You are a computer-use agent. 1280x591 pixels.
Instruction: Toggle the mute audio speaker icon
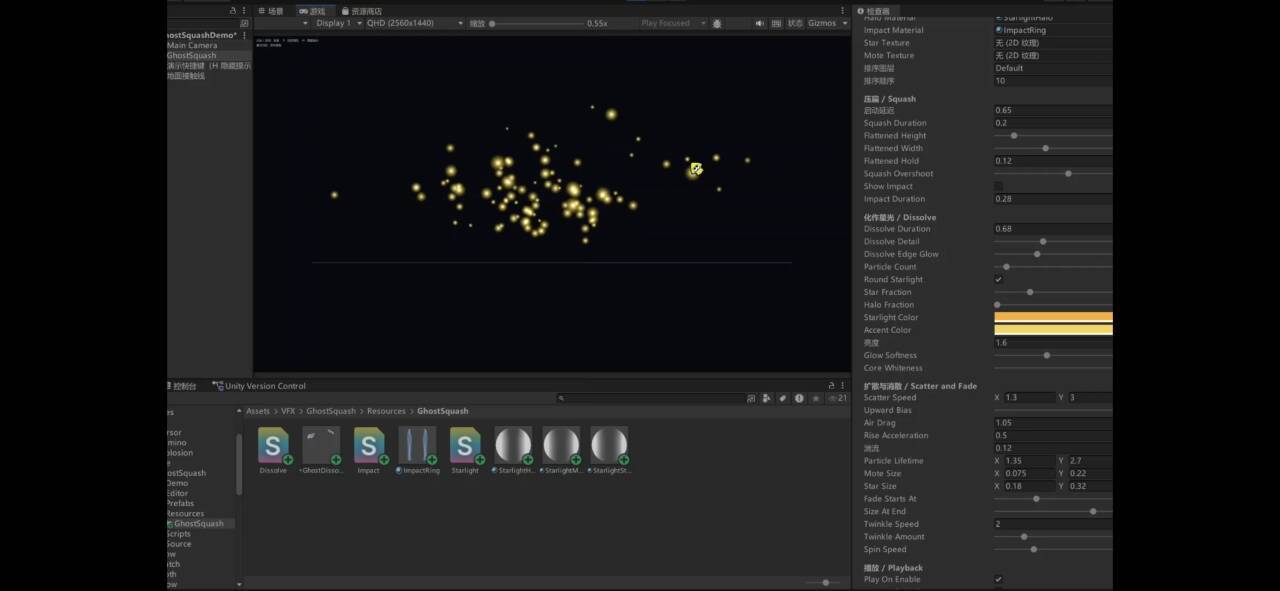click(760, 23)
